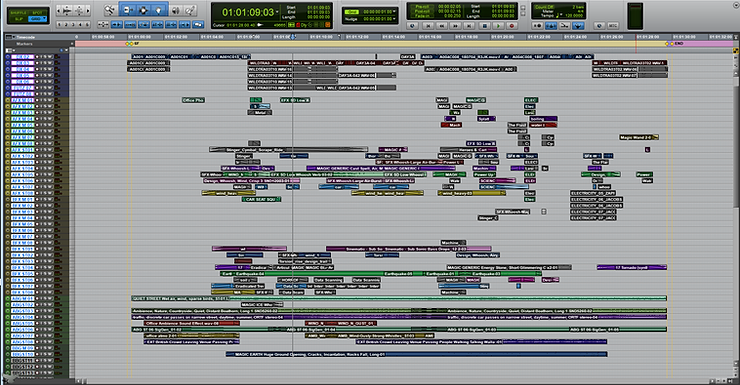740x385 pixels.
Task: Click the green Play transport button
Action: [498, 25]
